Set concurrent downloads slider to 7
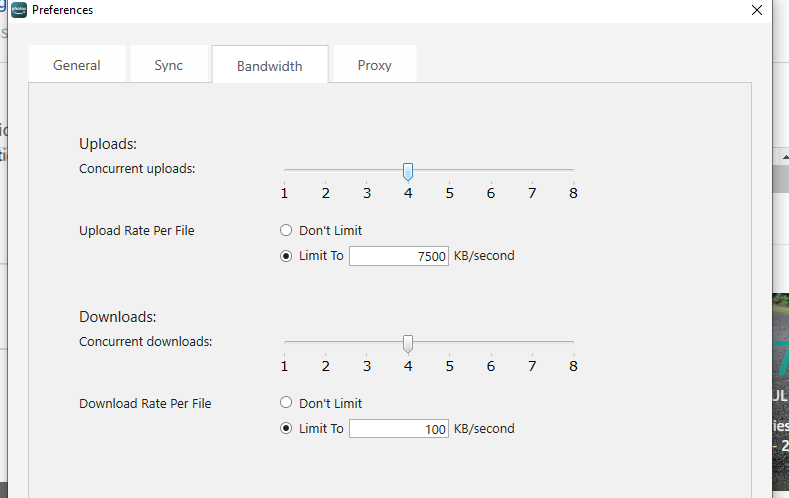The height and width of the screenshot is (498, 789). tap(532, 343)
